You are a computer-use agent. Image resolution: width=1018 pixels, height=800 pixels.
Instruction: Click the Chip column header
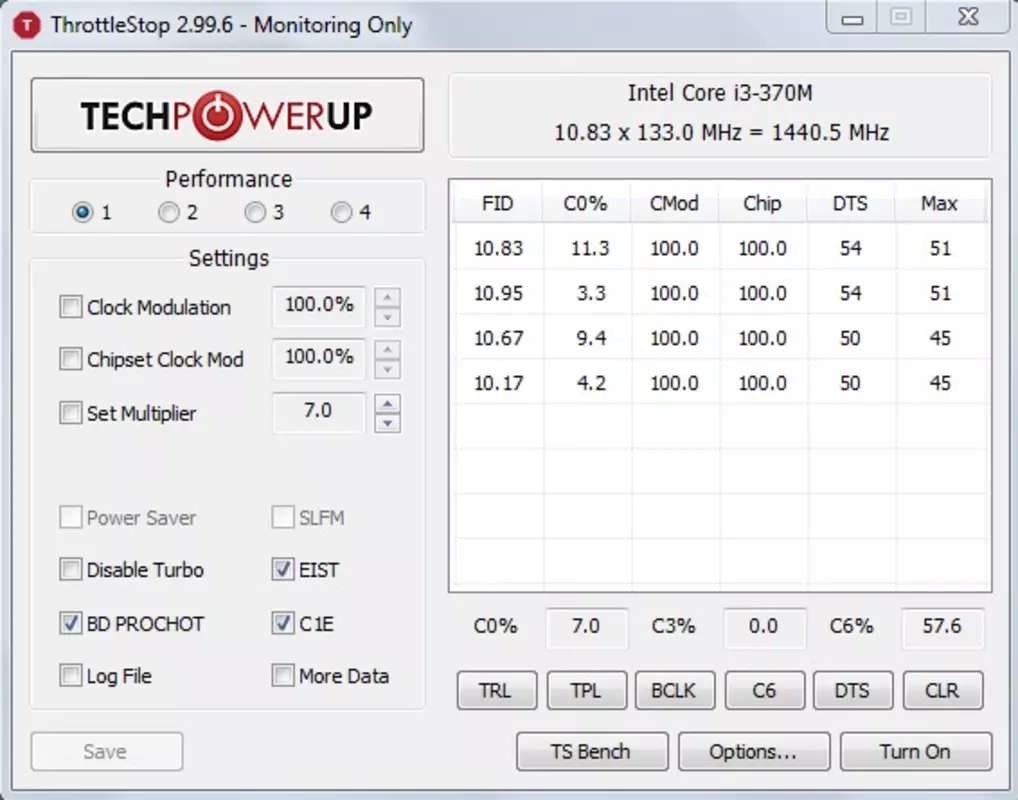762,203
